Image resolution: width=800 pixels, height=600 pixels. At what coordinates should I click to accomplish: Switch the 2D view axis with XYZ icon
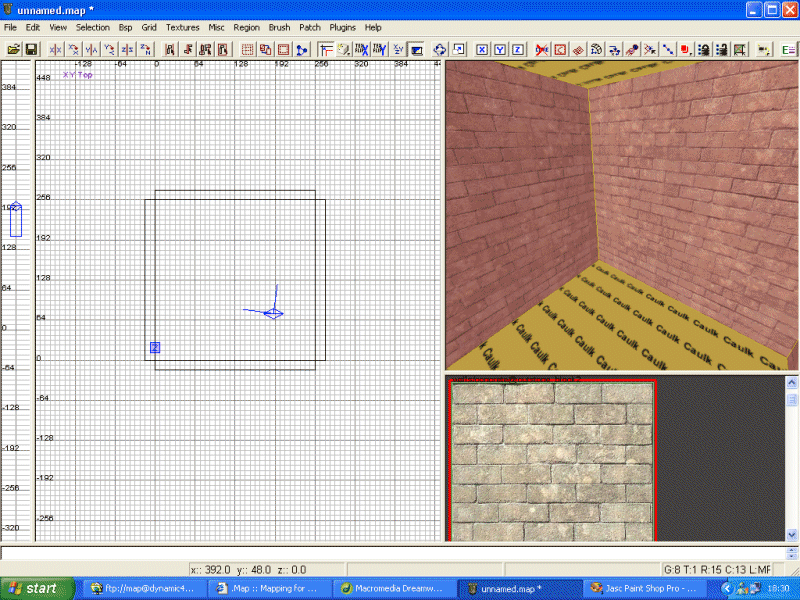click(x=398, y=49)
